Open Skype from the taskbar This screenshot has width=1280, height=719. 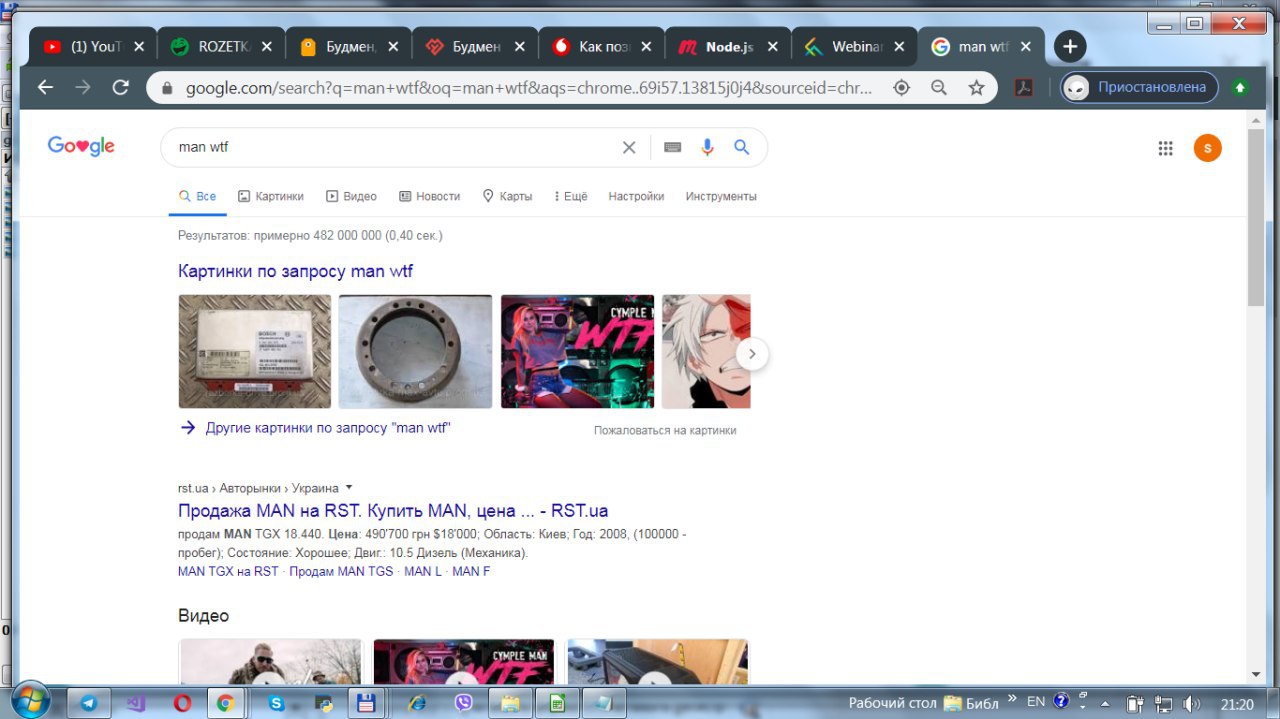[x=276, y=703]
